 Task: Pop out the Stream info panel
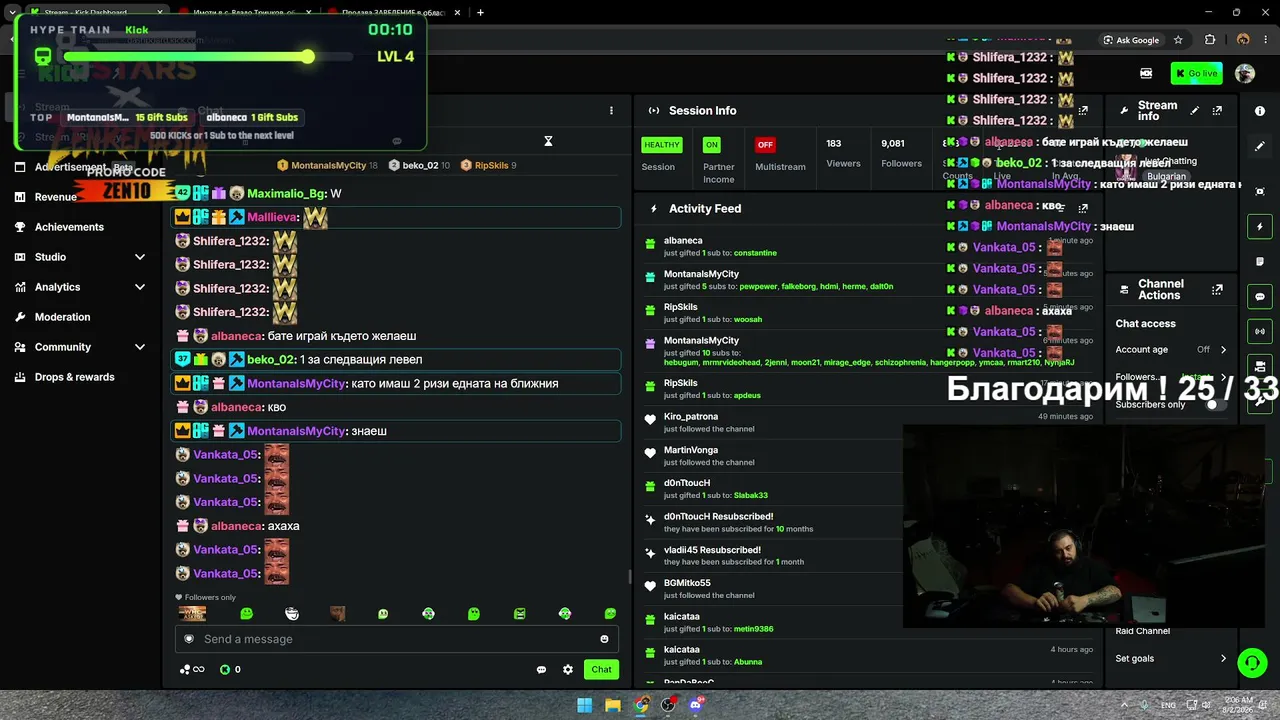pos(1217,110)
